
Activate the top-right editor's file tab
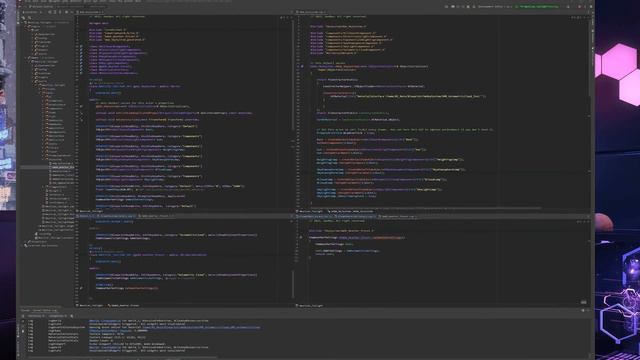(x=311, y=12)
